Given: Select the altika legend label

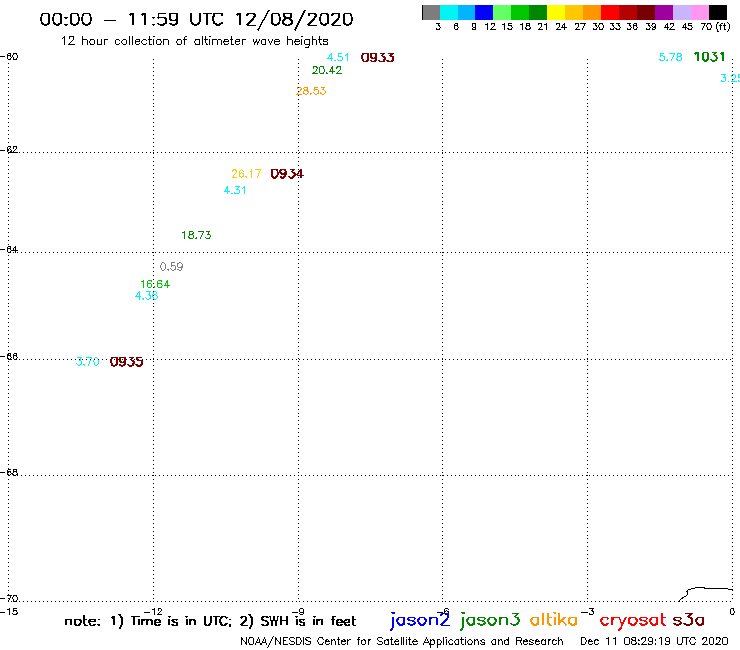Looking at the screenshot, I should [554, 619].
